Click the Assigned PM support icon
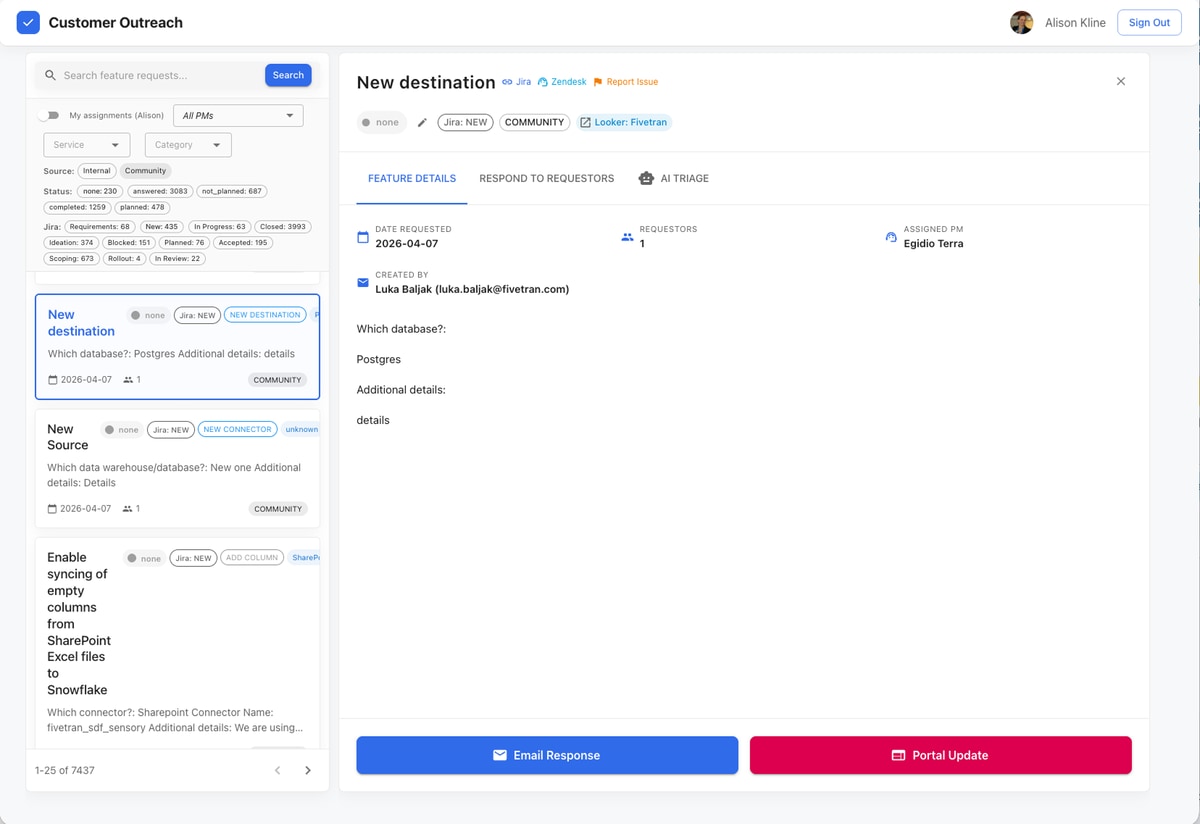The image size is (1200, 824). 891,237
